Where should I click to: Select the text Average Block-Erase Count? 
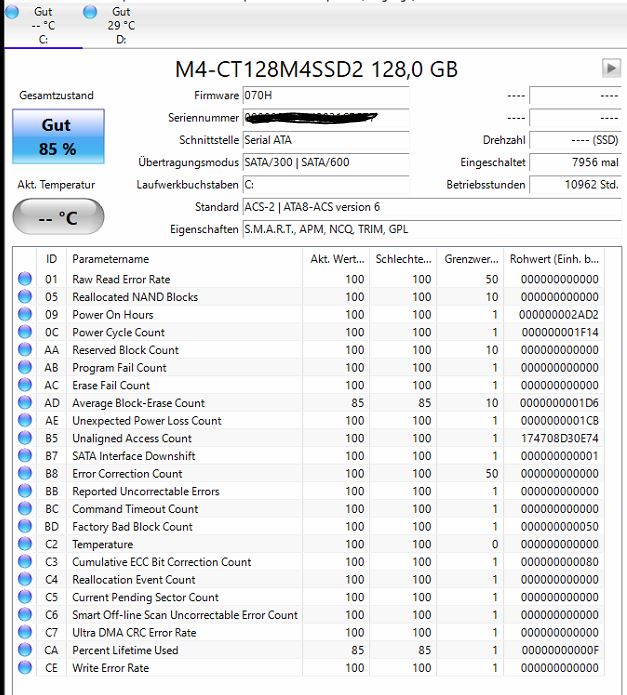[x=138, y=403]
